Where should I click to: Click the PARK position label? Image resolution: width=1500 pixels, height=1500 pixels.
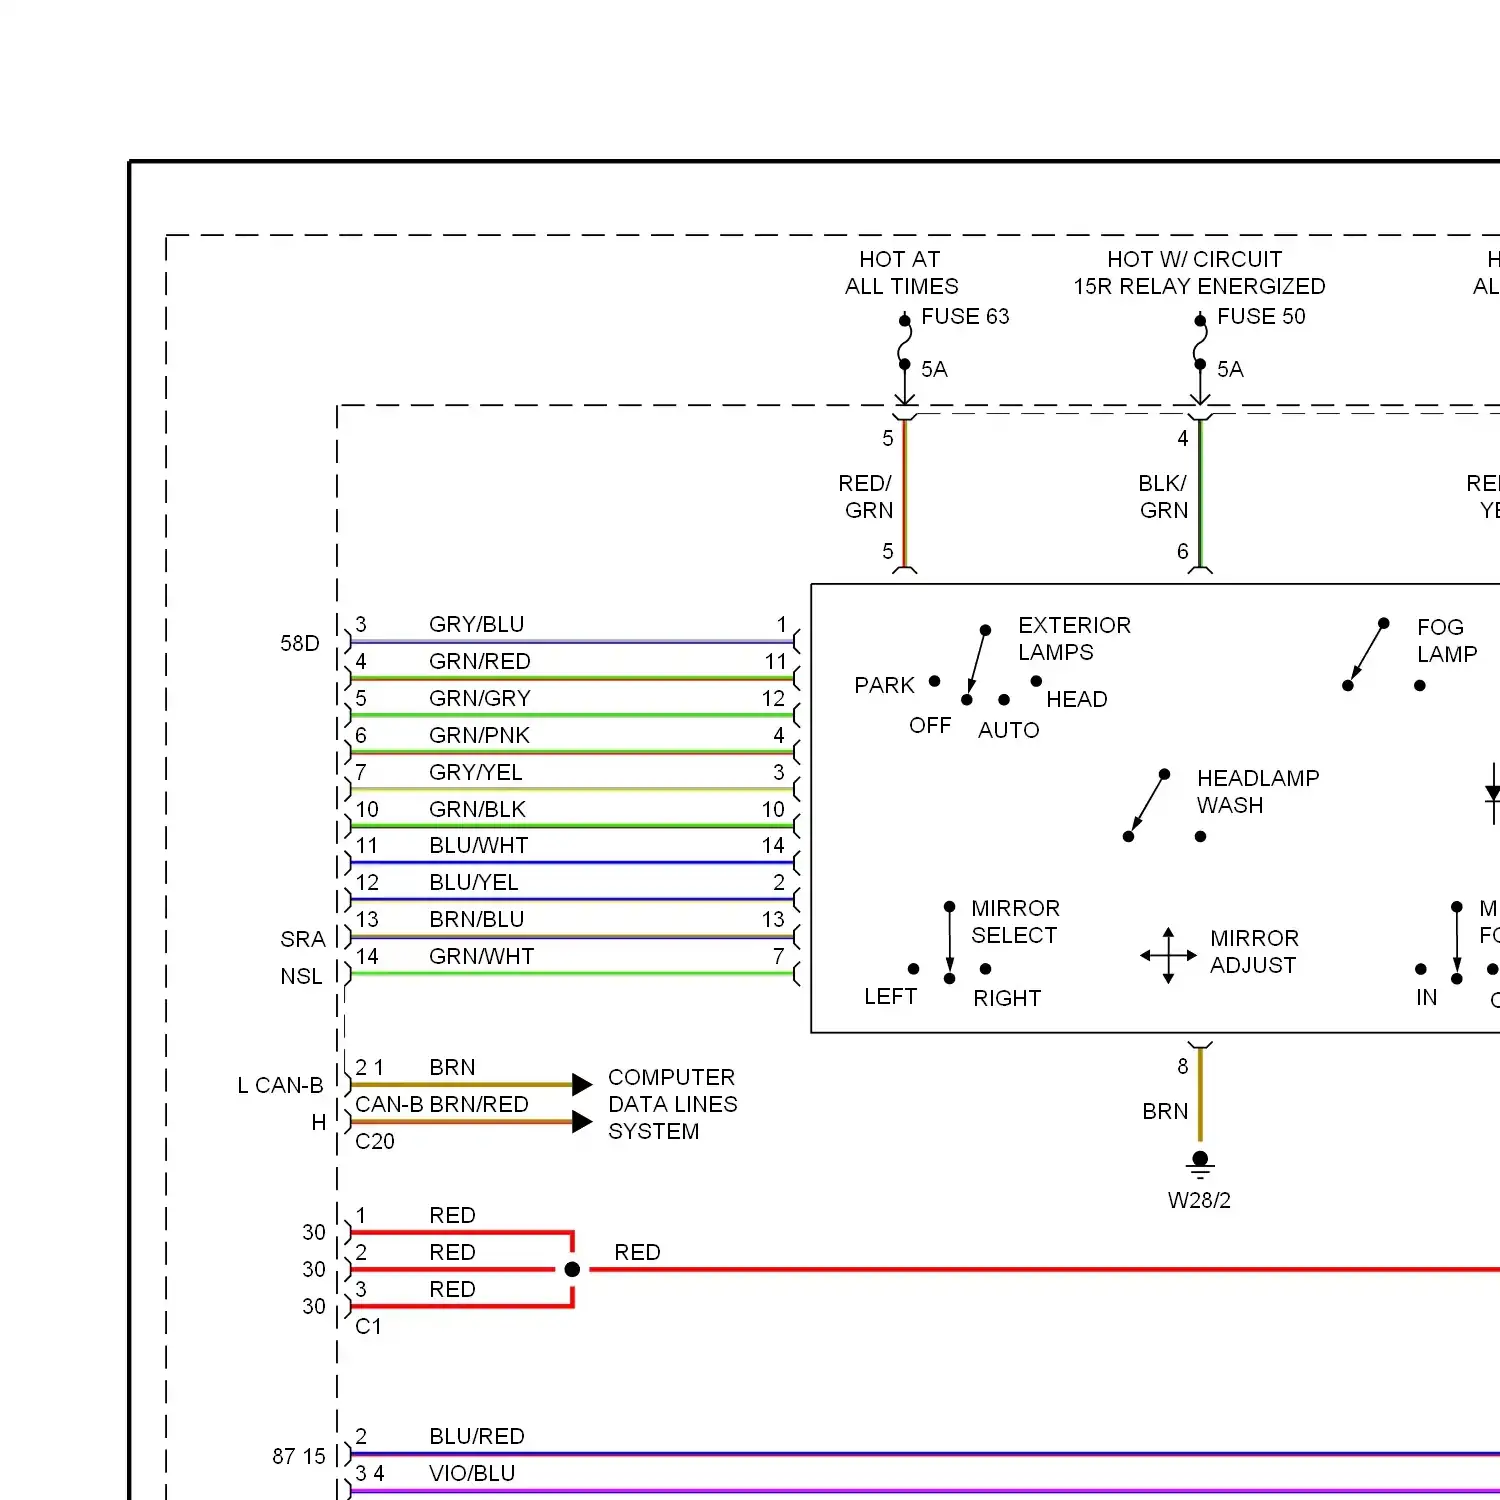point(885,686)
